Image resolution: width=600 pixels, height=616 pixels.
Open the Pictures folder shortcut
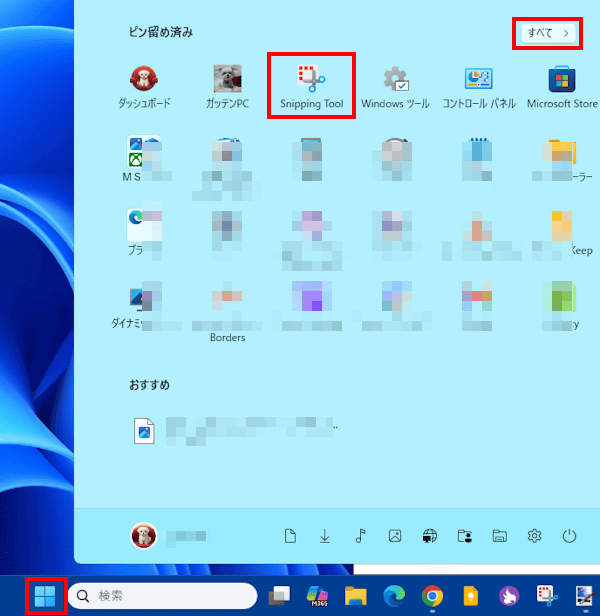395,536
